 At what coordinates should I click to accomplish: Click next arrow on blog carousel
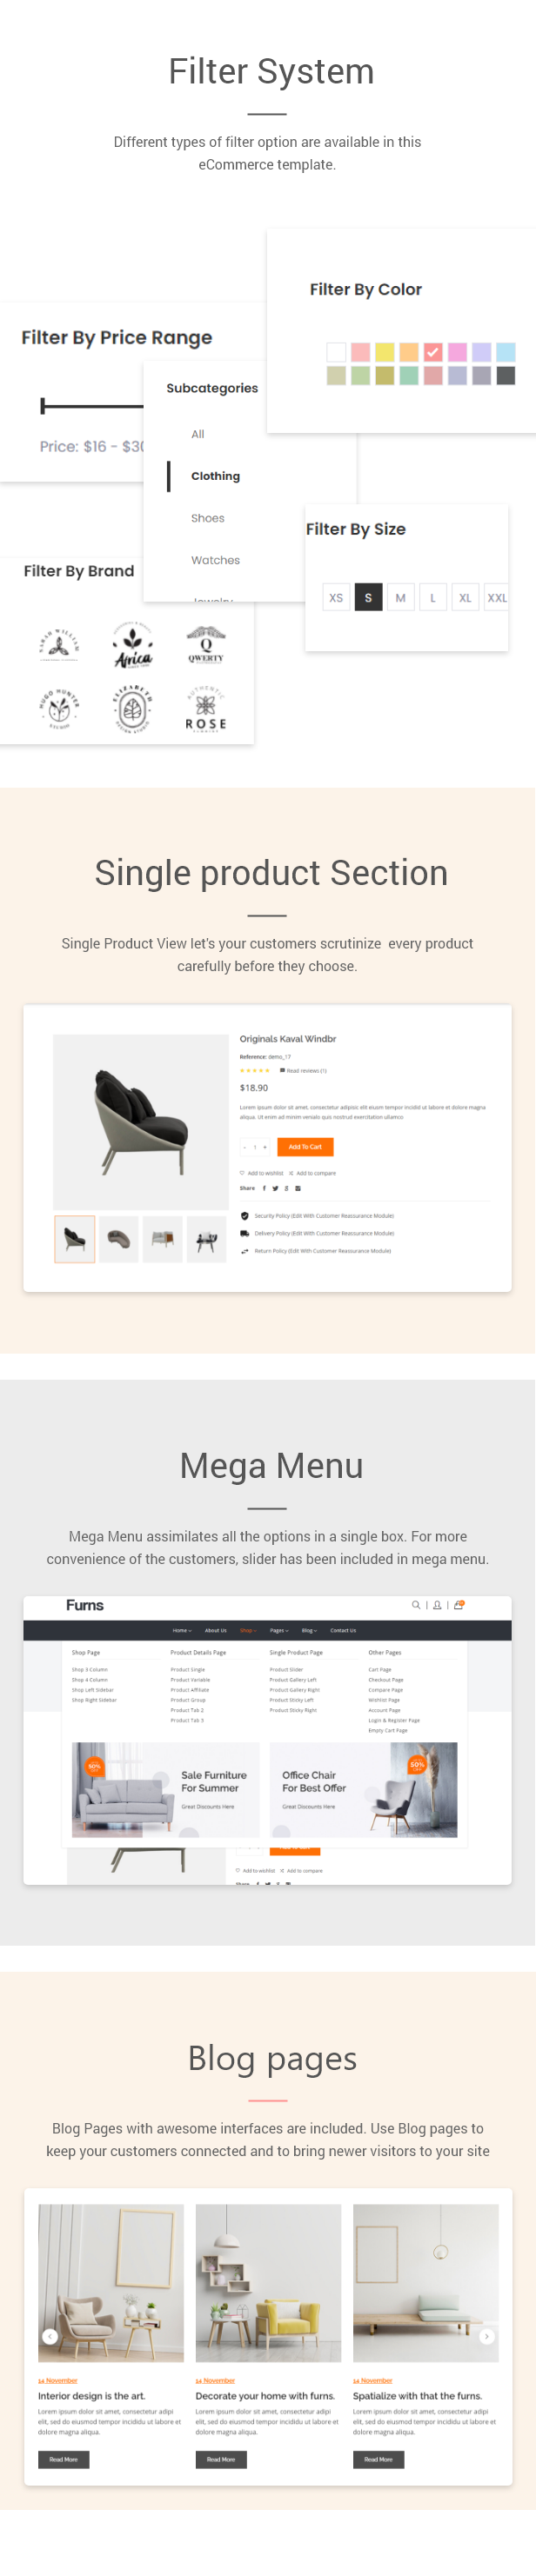(487, 2336)
